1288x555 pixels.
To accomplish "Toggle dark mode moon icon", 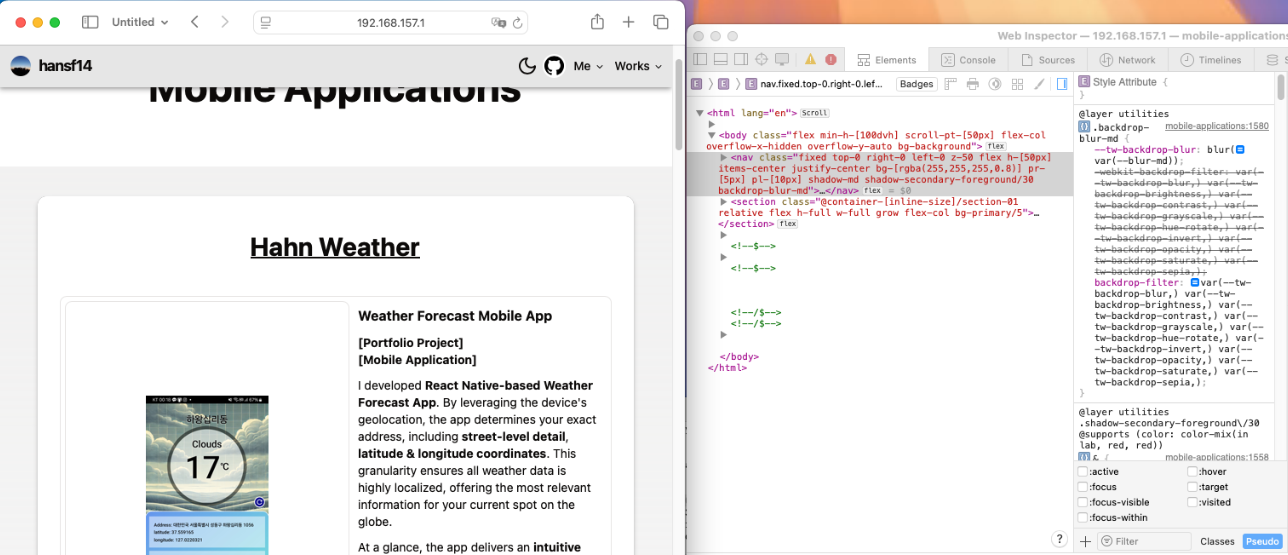I will [x=527, y=66].
